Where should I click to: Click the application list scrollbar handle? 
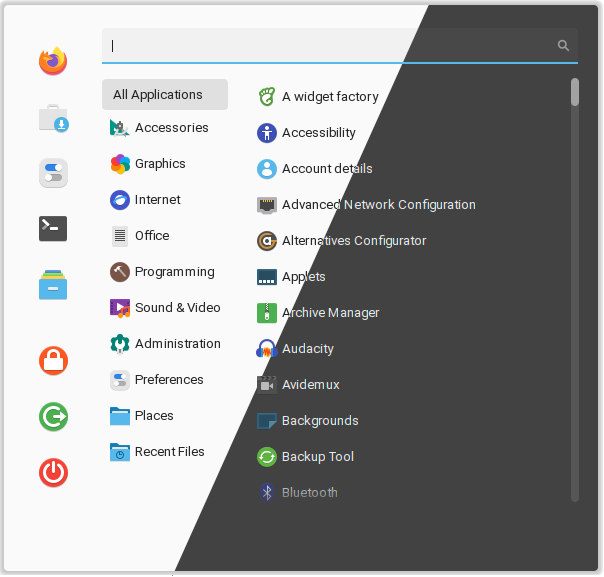pos(575,92)
